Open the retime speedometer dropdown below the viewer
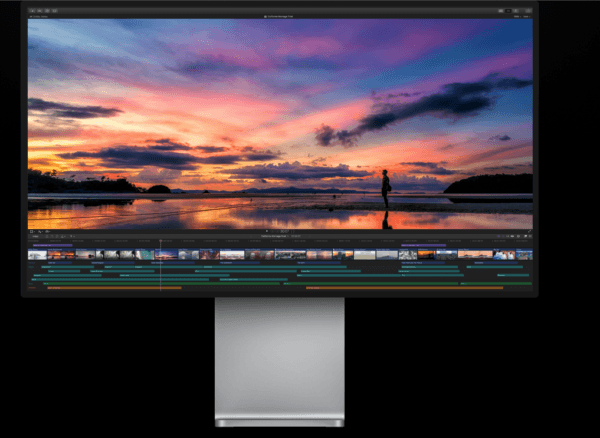 (x=48, y=231)
